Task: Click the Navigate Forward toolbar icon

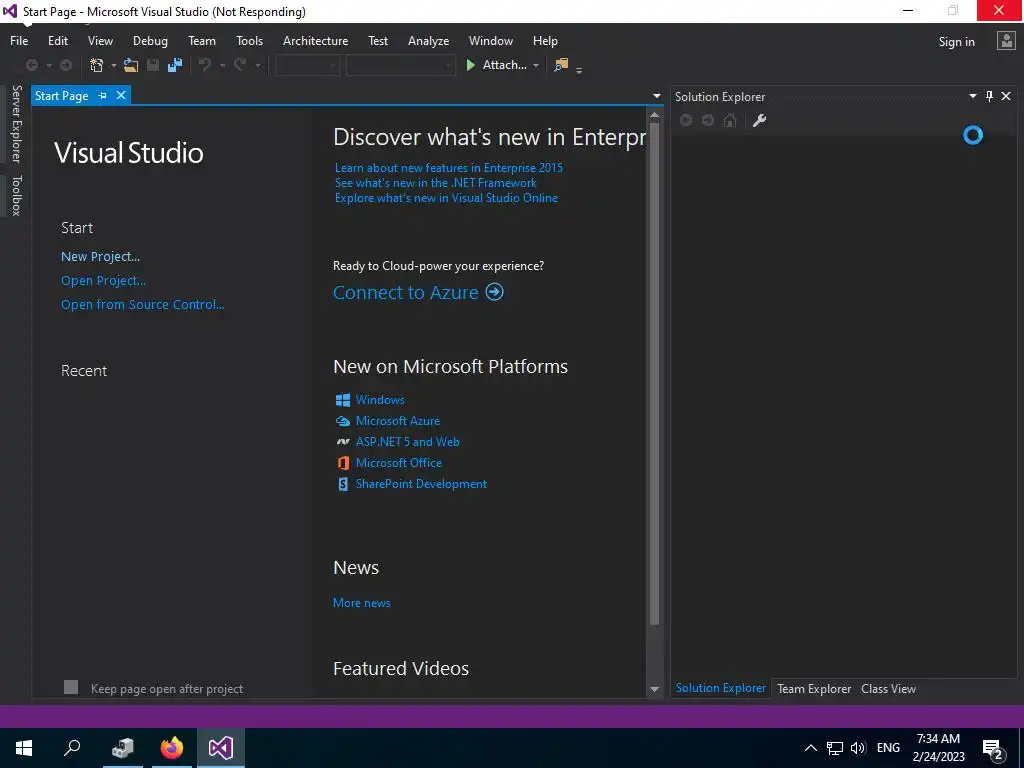Action: coord(66,65)
